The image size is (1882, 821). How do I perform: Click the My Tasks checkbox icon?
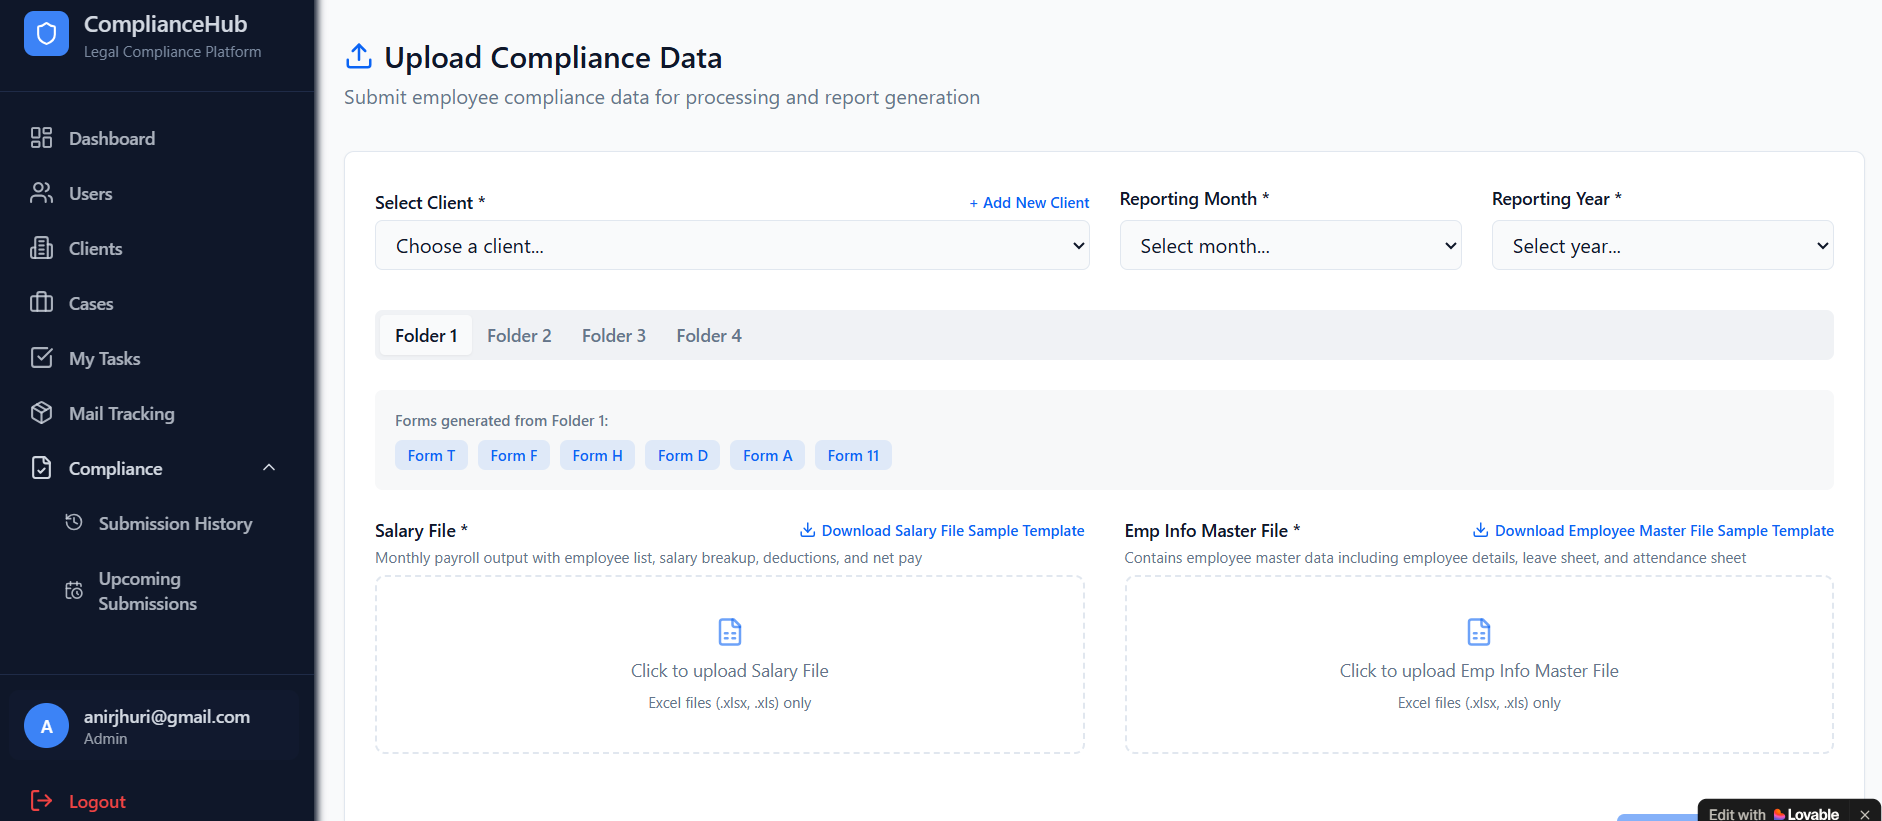pyautogui.click(x=41, y=358)
